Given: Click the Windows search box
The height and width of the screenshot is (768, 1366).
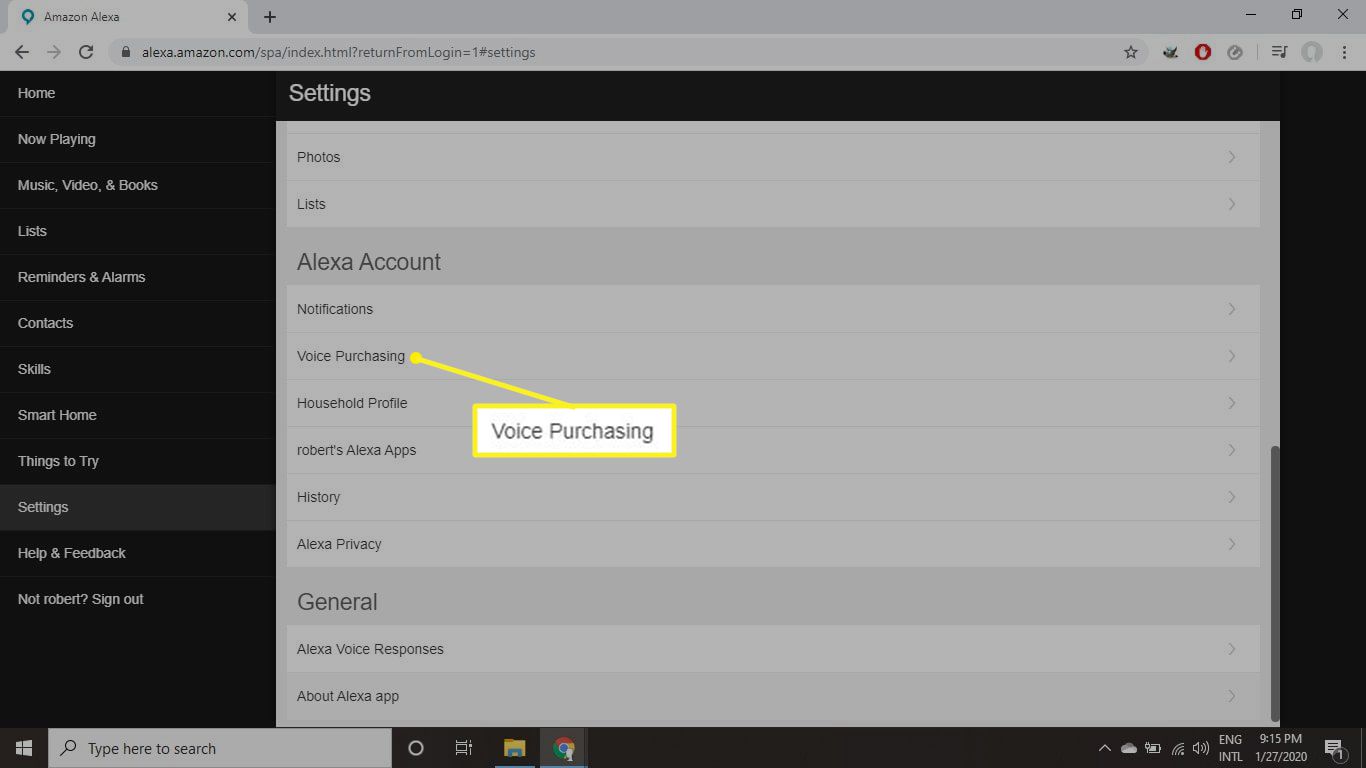Looking at the screenshot, I should [220, 748].
